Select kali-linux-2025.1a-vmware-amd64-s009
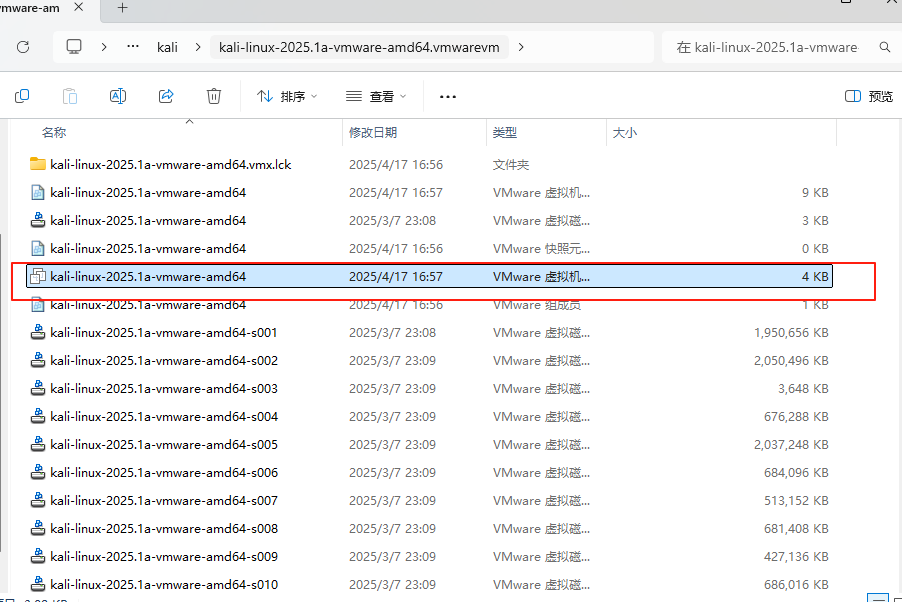Image resolution: width=902 pixels, height=602 pixels. pos(429,557)
